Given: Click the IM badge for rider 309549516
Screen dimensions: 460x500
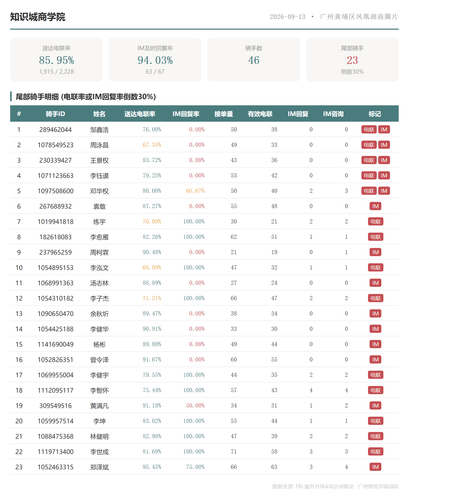Looking at the screenshot, I should [375, 405].
